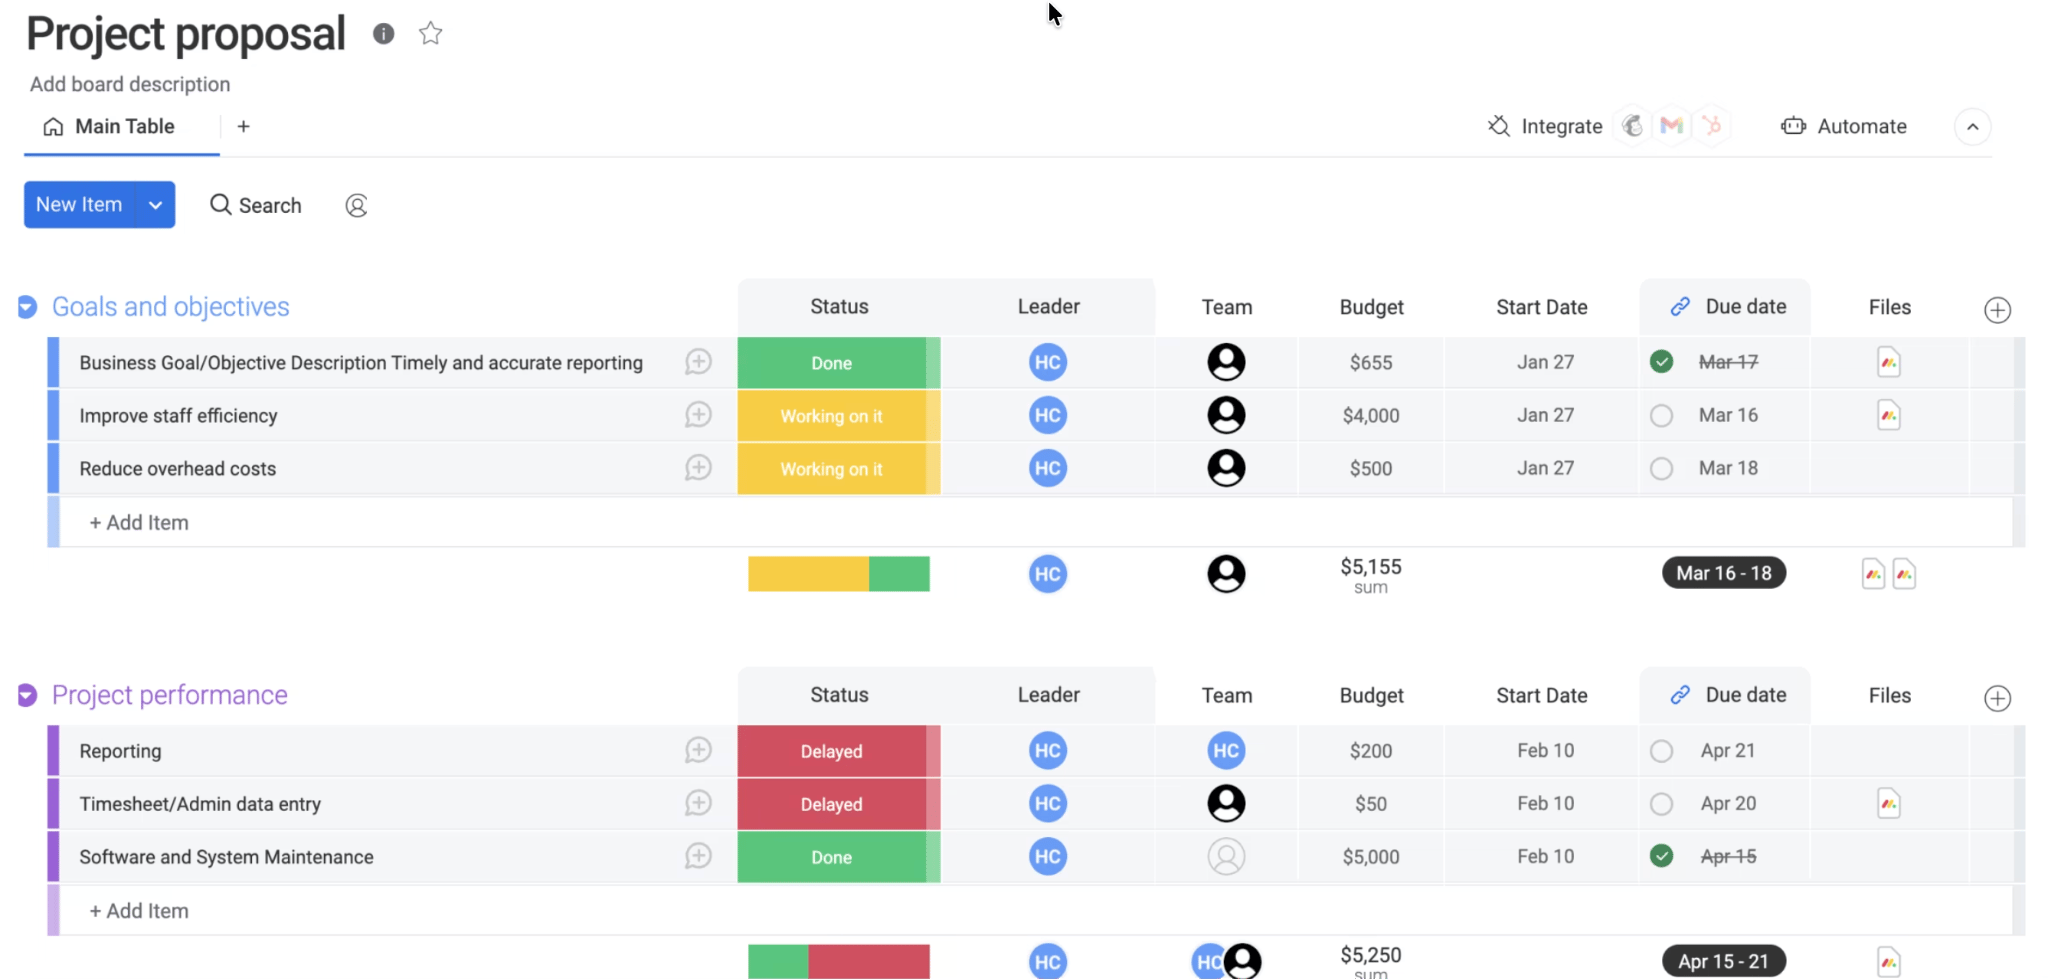Click the Gmail integration icon
The width and height of the screenshot is (2048, 979).
tap(1671, 126)
